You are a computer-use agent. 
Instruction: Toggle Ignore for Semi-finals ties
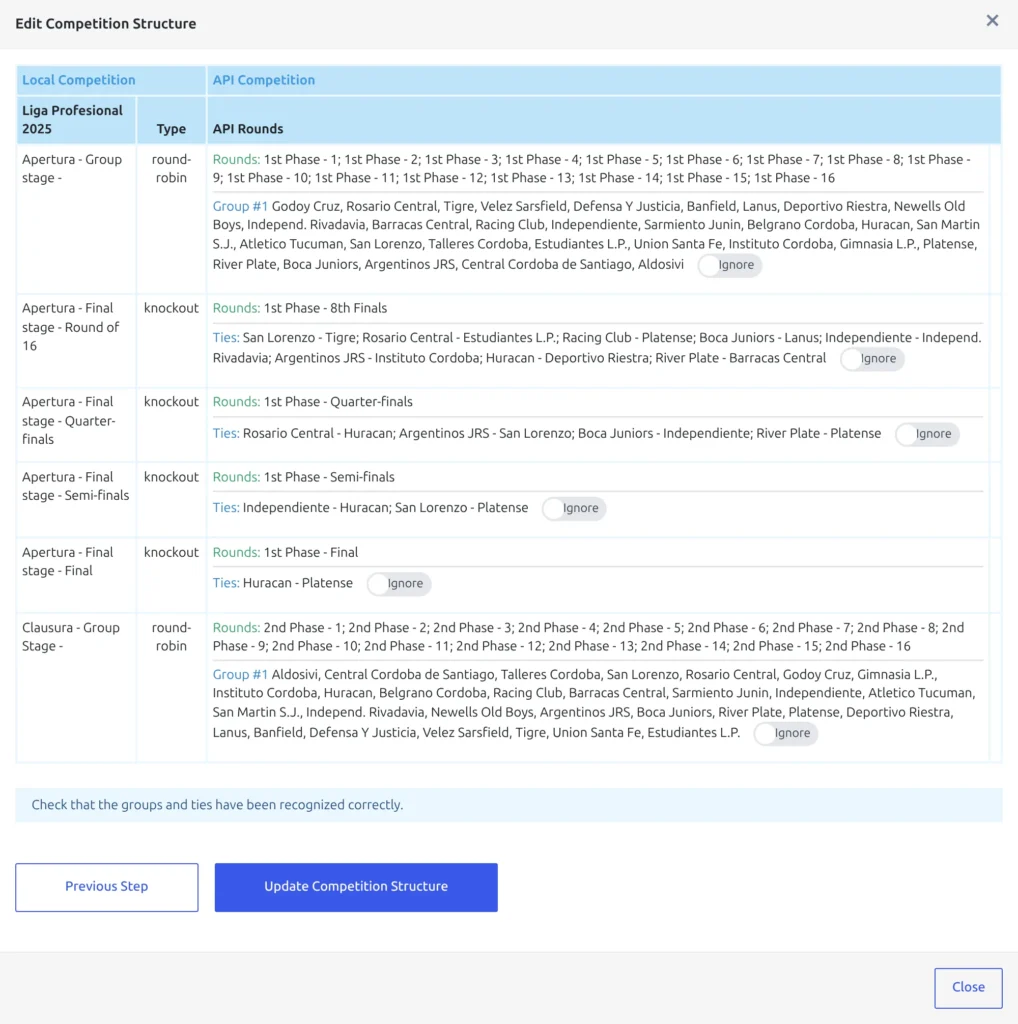point(573,508)
